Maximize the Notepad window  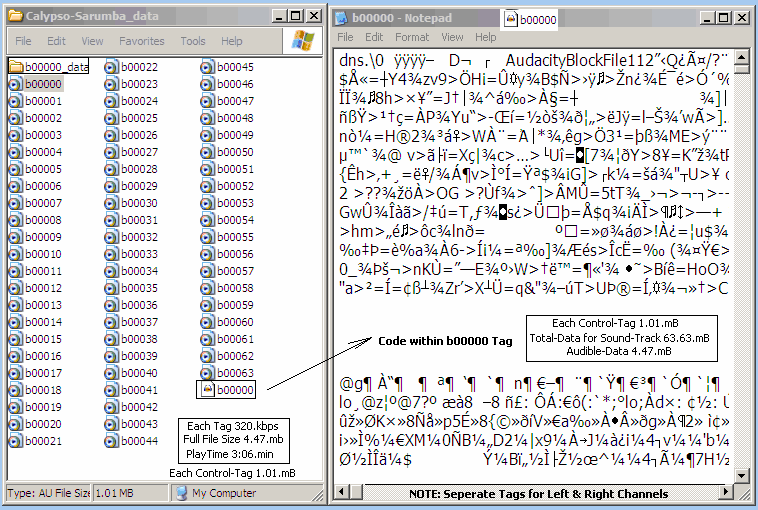[x=724, y=18]
